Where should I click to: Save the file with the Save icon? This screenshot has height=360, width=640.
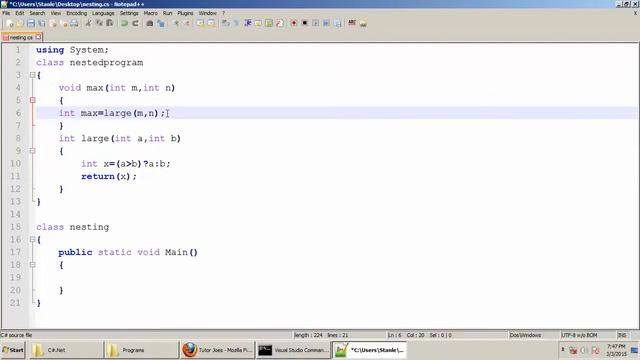pos(31,23)
